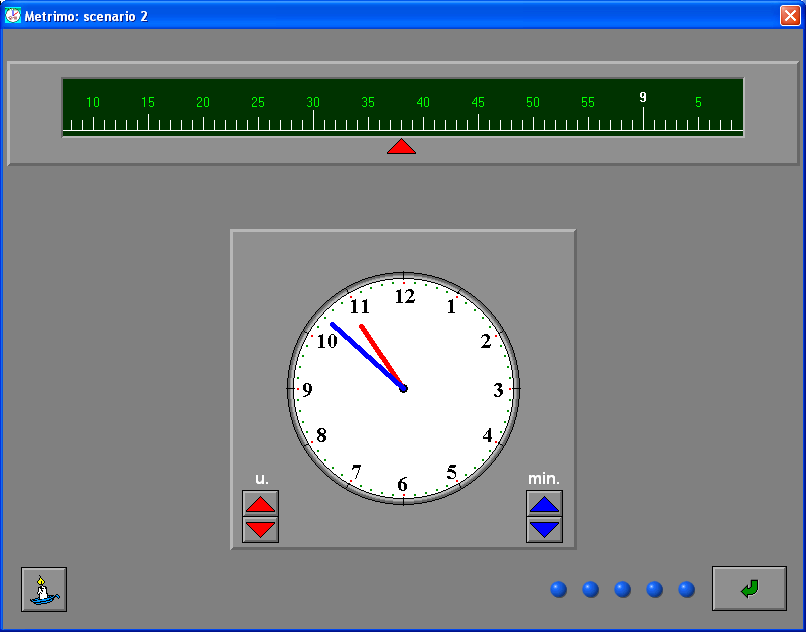Image resolution: width=806 pixels, height=632 pixels.
Task: Click the 15 label on the timeline ruler
Action: (148, 102)
